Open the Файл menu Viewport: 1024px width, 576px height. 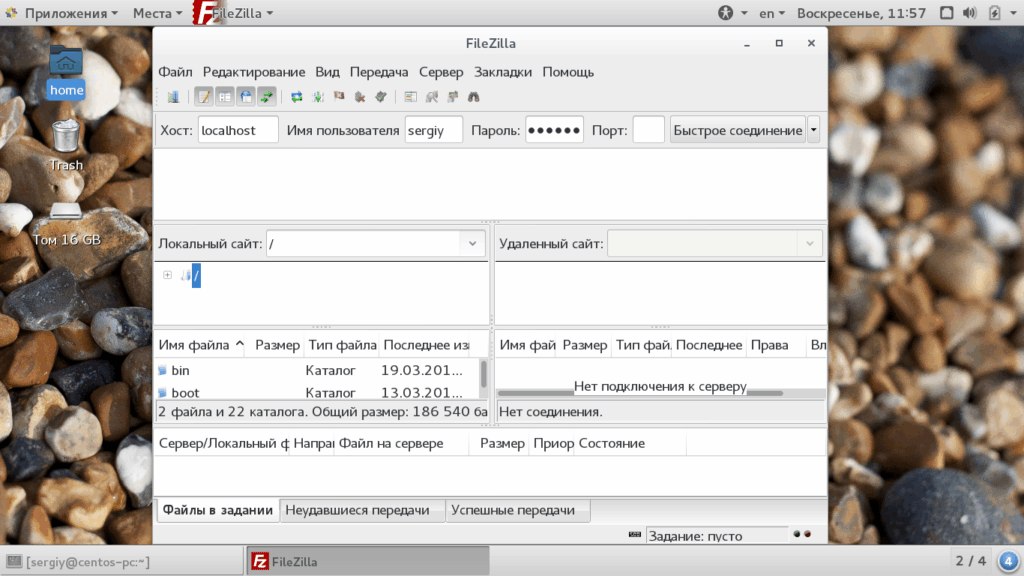(x=175, y=72)
